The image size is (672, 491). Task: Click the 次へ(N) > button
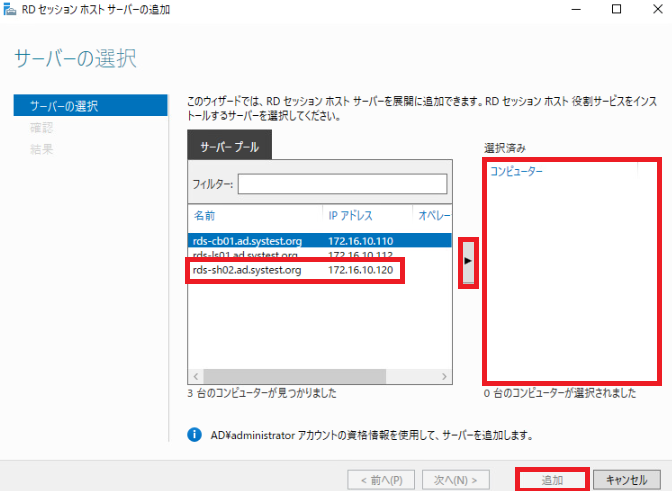(x=456, y=480)
